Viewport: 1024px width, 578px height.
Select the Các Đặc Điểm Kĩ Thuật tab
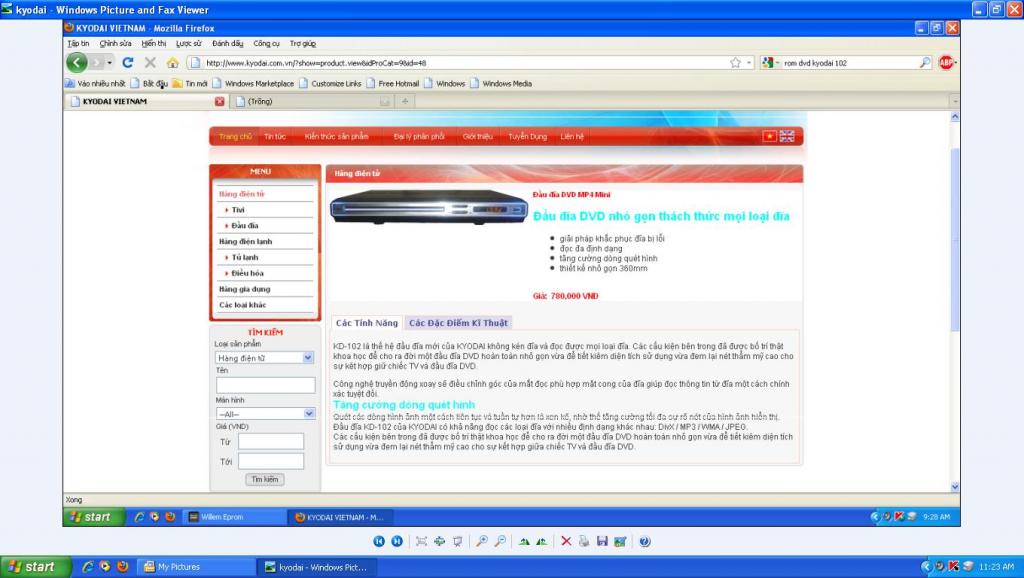click(458, 323)
